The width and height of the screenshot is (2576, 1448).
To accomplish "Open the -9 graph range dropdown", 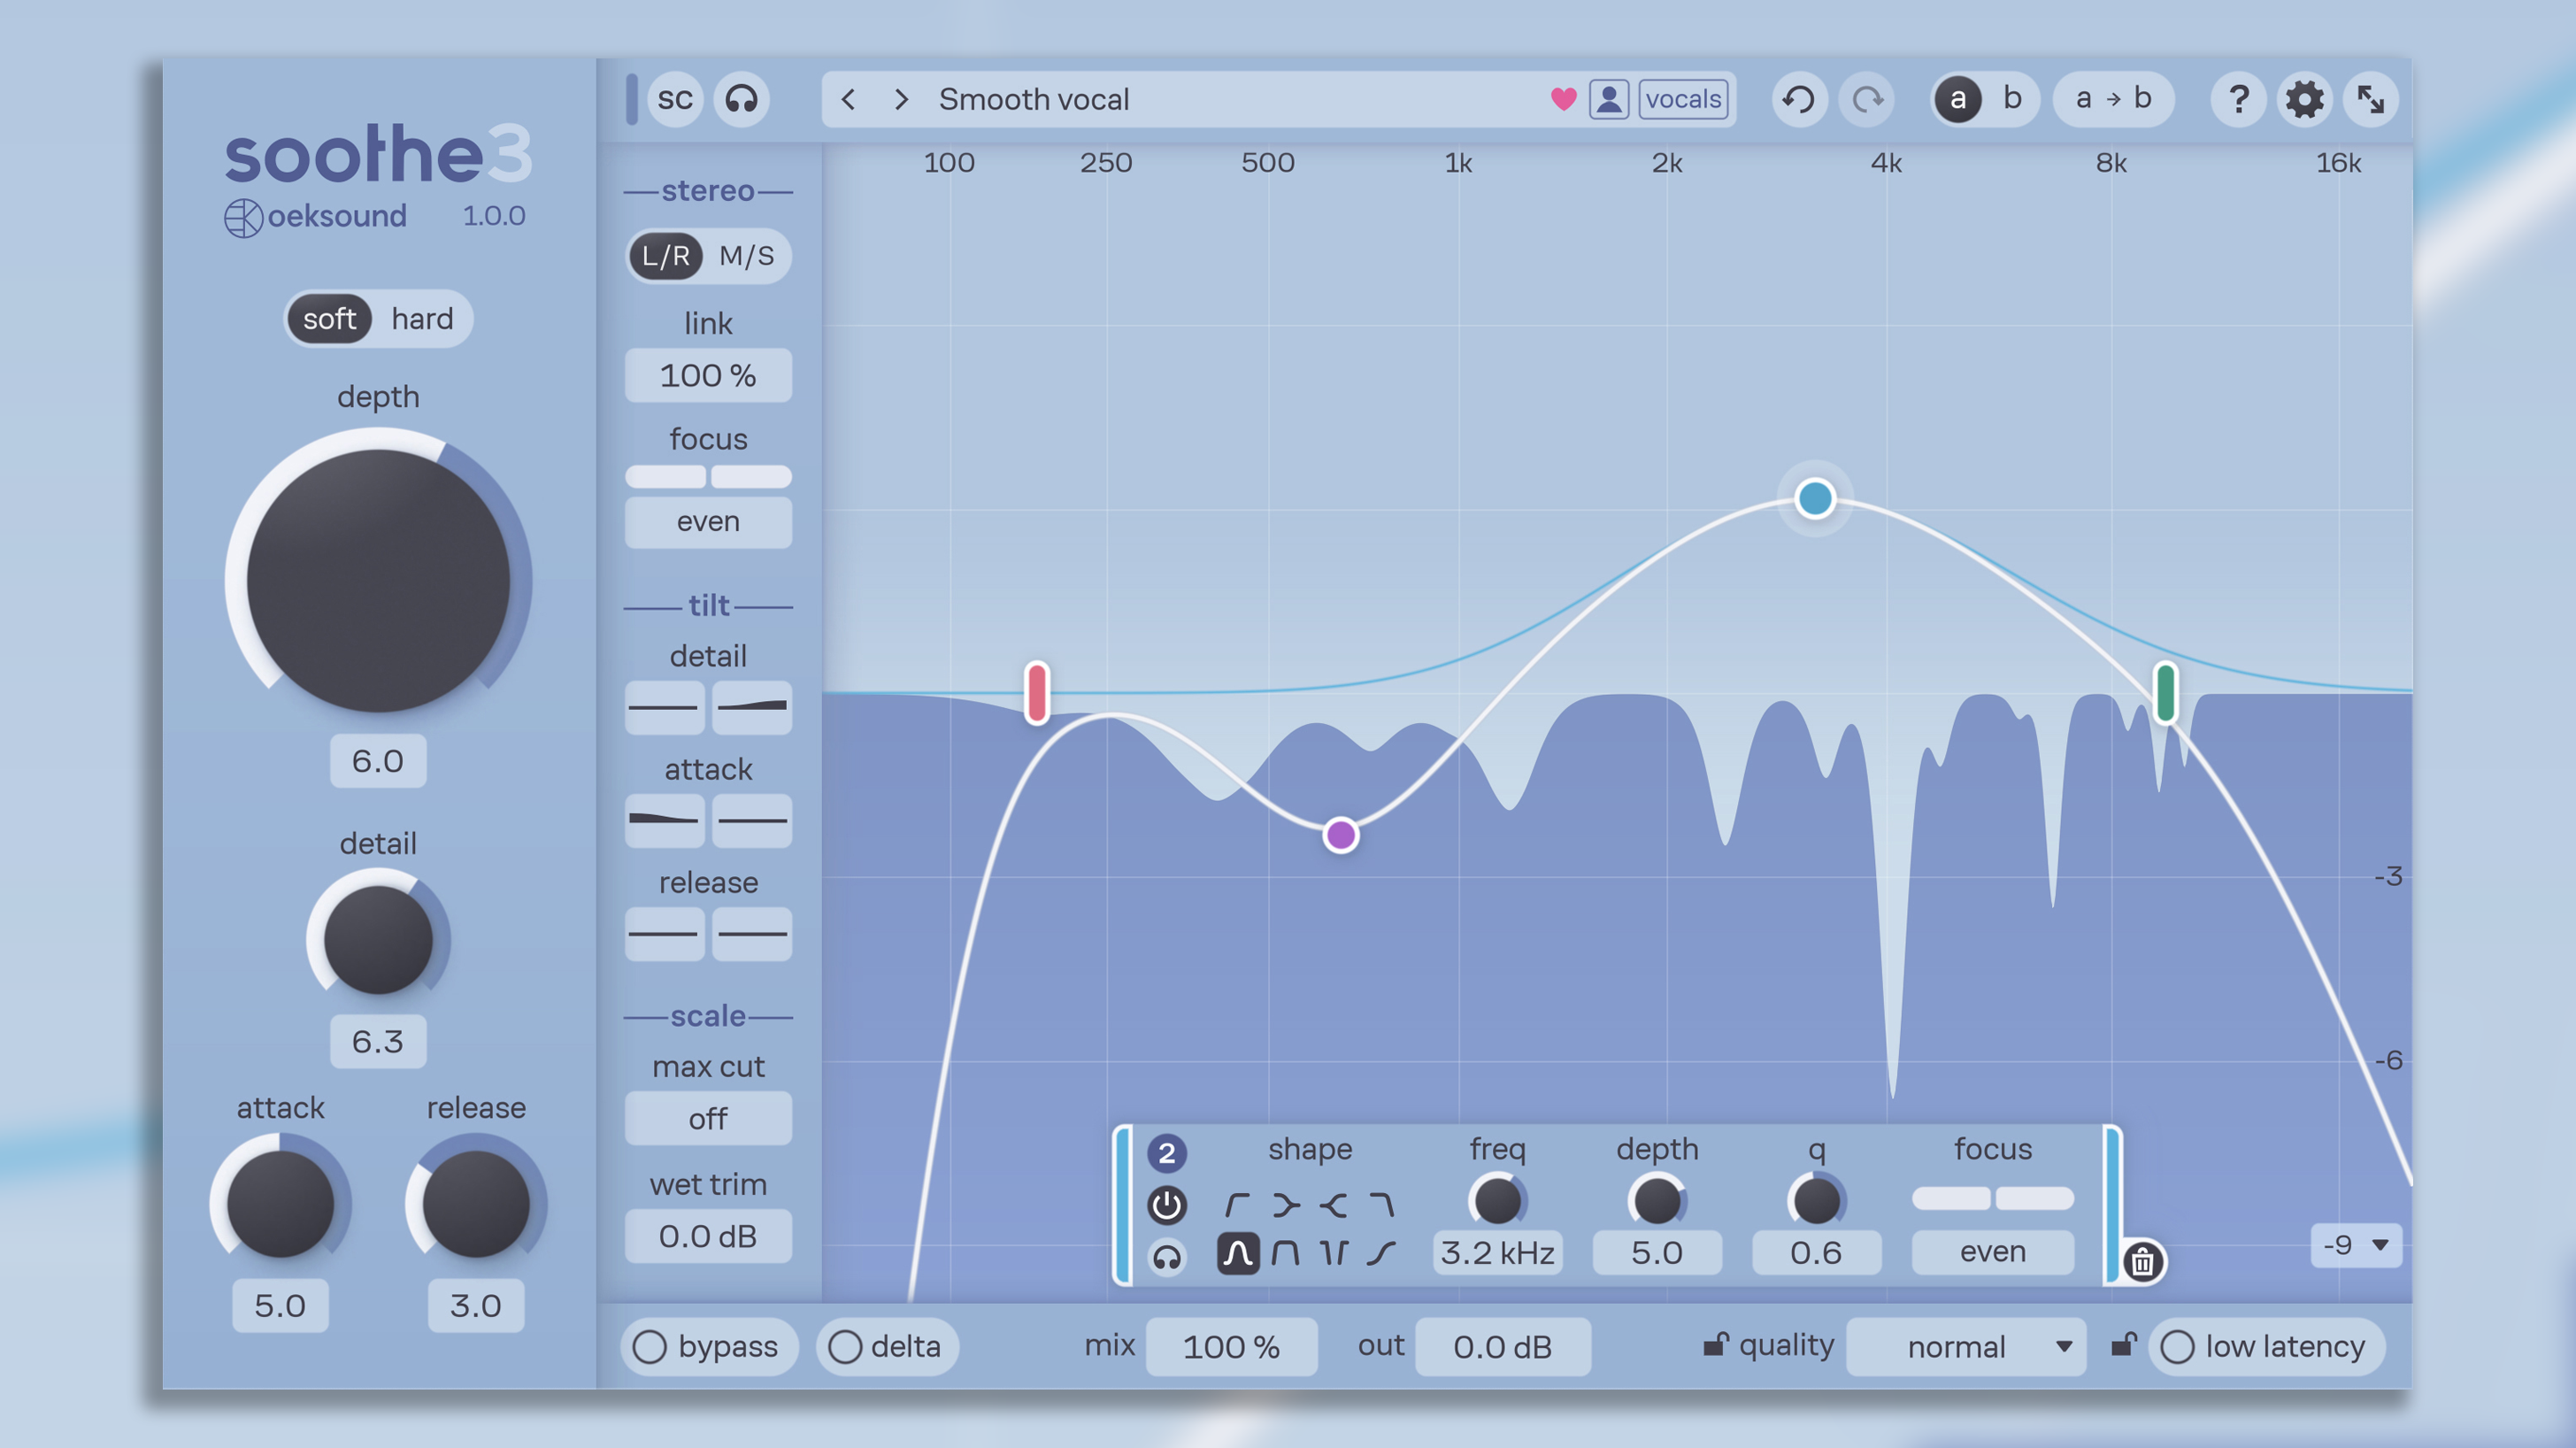I will [x=2356, y=1245].
